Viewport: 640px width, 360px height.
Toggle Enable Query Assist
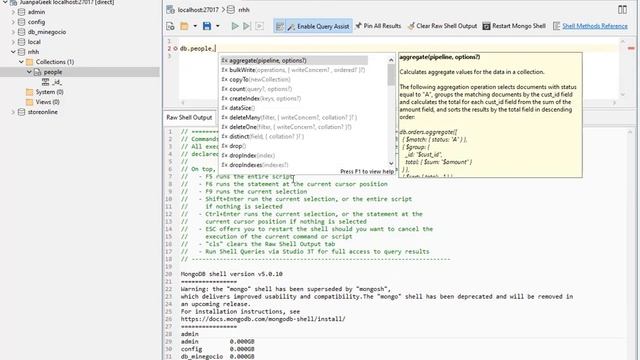click(318, 26)
